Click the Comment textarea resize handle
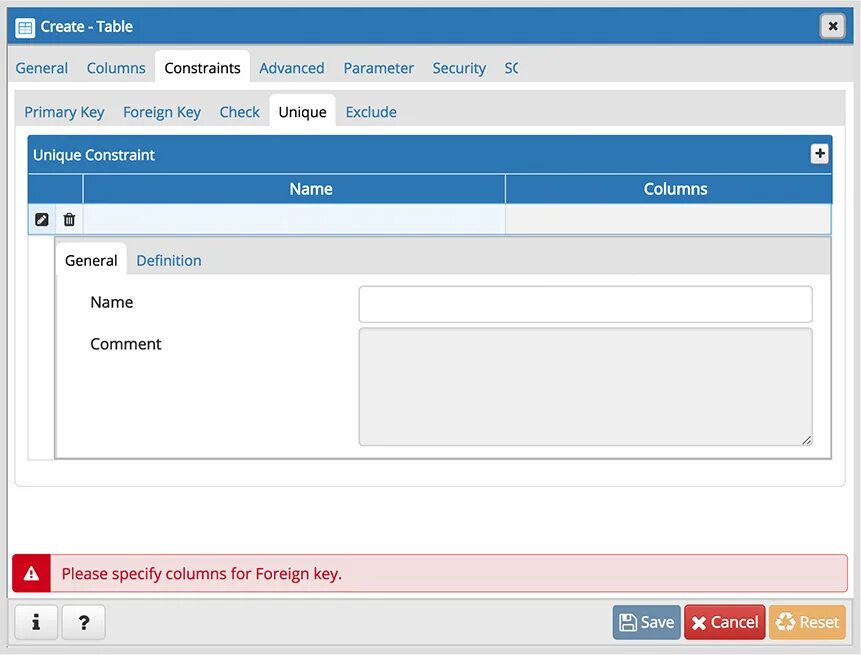861x655 pixels. [x=806, y=440]
